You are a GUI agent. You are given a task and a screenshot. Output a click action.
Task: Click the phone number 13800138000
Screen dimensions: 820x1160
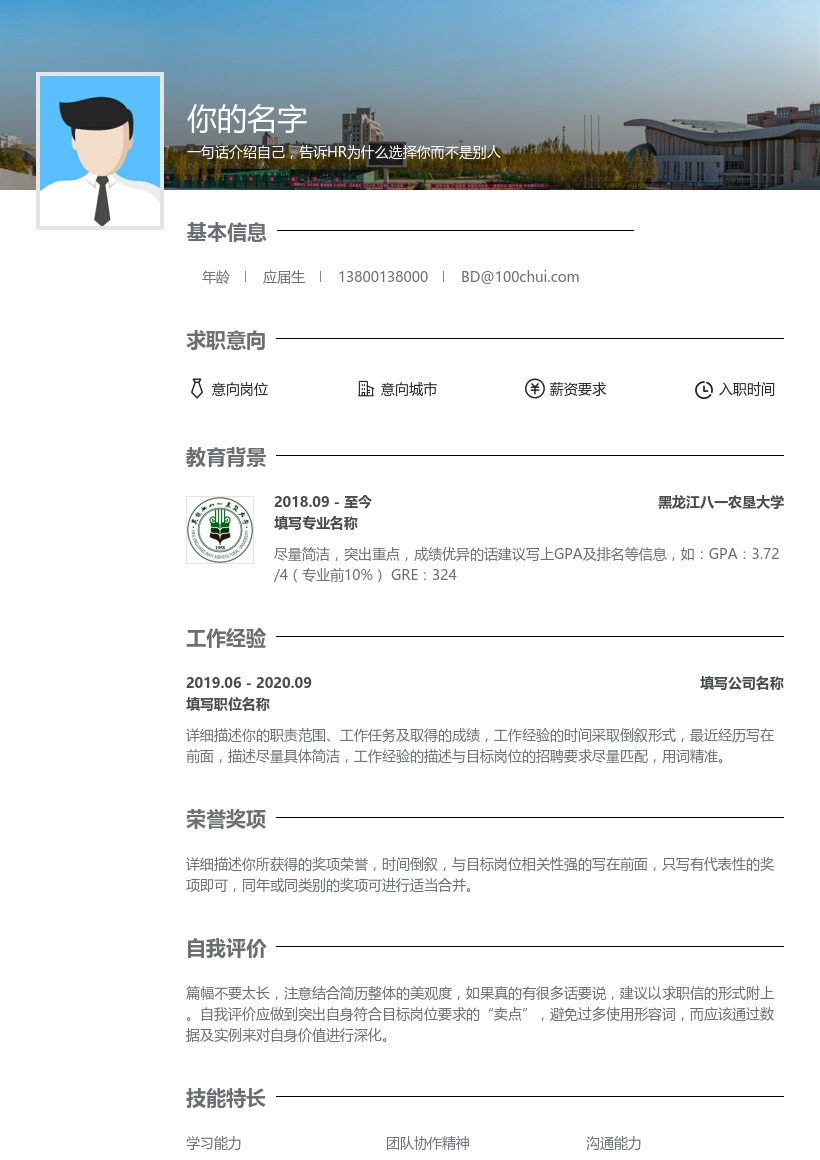click(383, 277)
